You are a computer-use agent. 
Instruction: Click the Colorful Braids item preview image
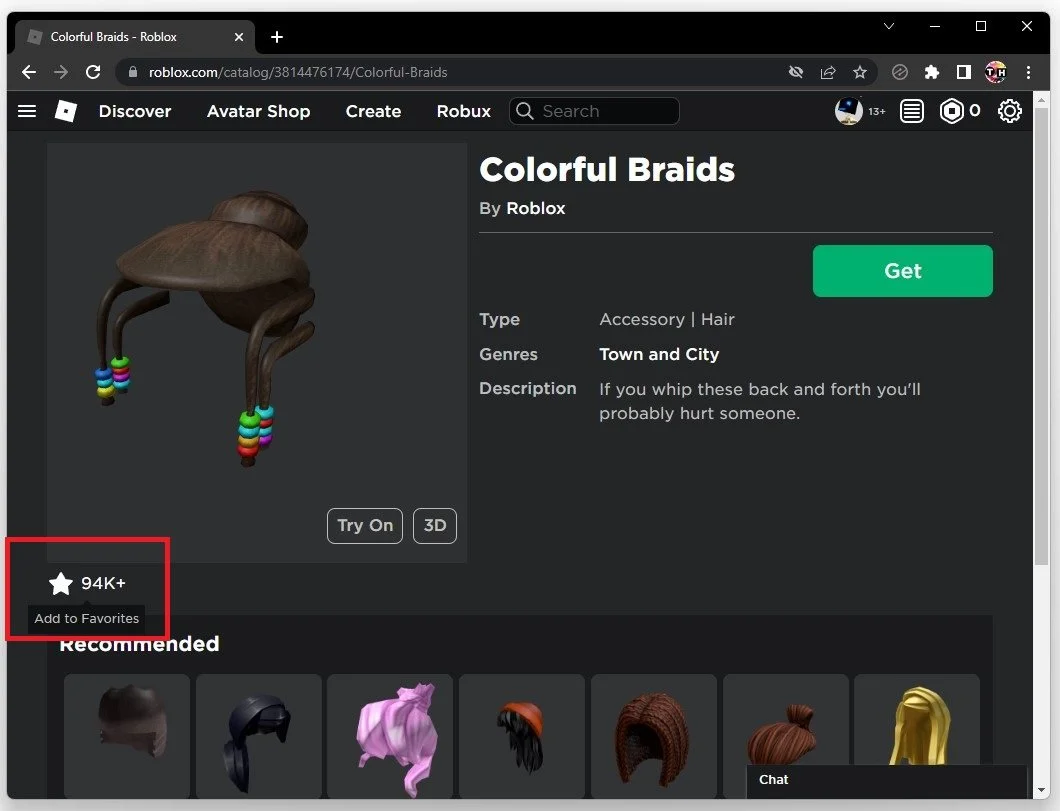(x=257, y=353)
